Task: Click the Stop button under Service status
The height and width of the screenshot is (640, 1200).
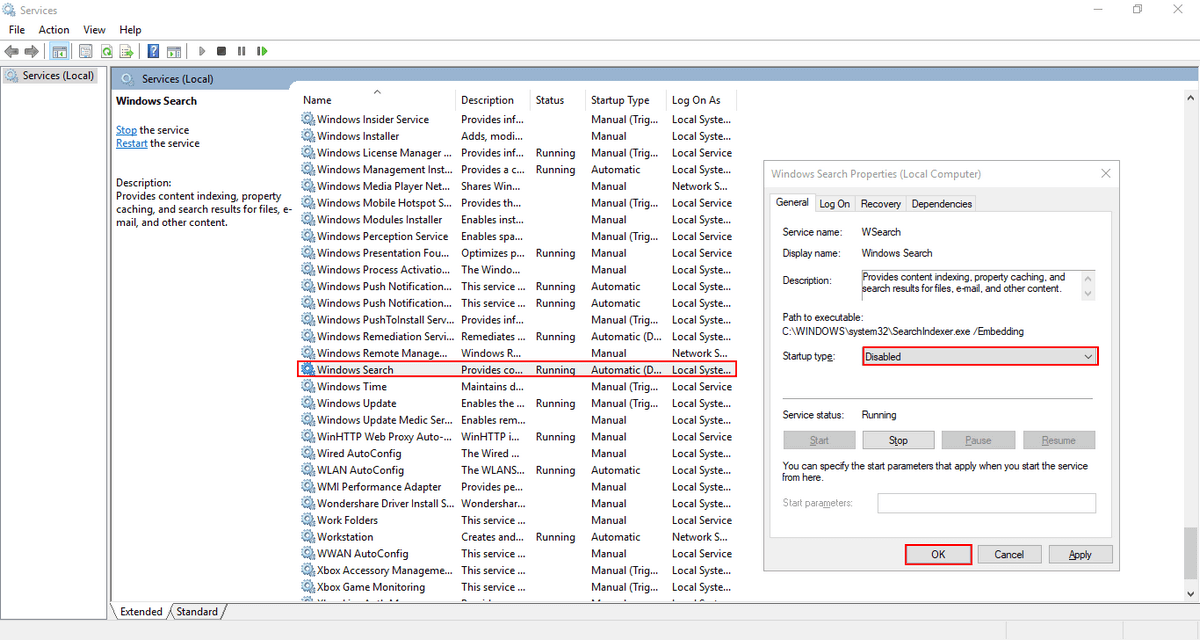Action: pyautogui.click(x=898, y=440)
